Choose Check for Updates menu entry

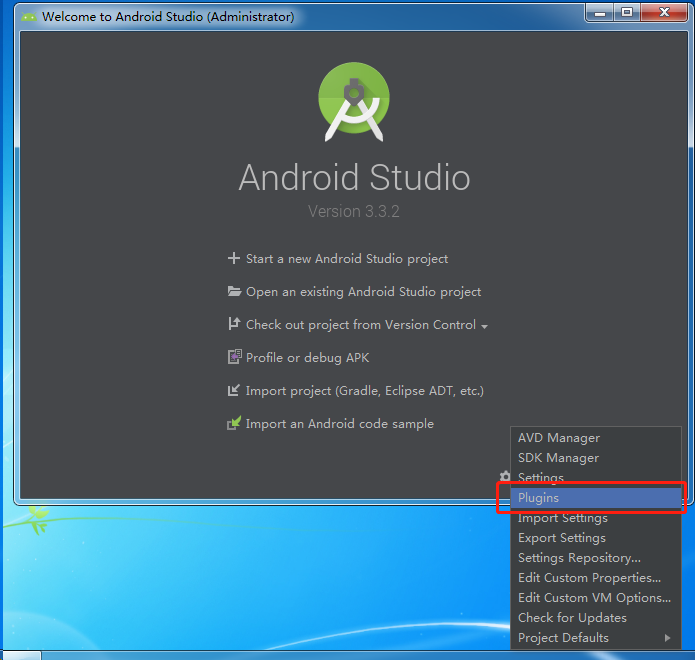(x=596, y=617)
